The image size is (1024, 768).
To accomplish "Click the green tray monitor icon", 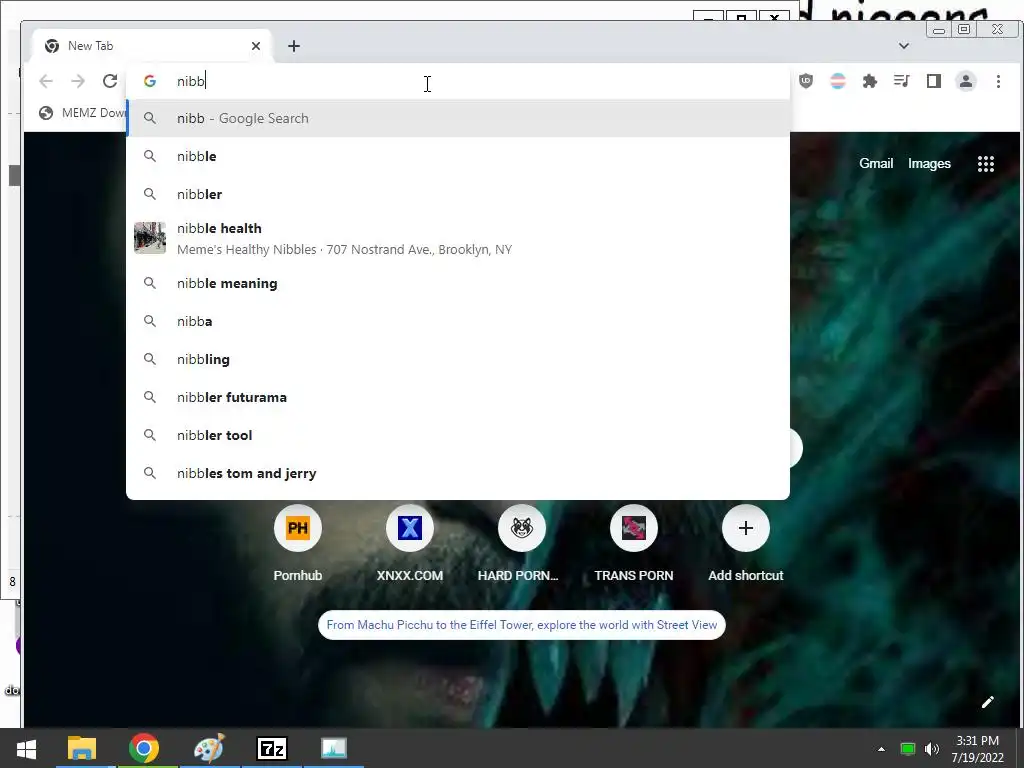I will [x=907, y=749].
